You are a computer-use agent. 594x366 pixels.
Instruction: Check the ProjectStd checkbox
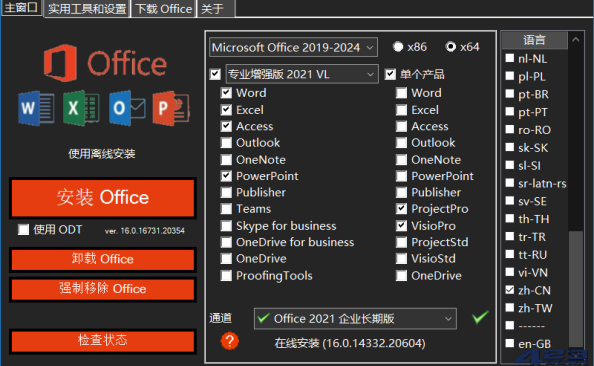tap(401, 242)
